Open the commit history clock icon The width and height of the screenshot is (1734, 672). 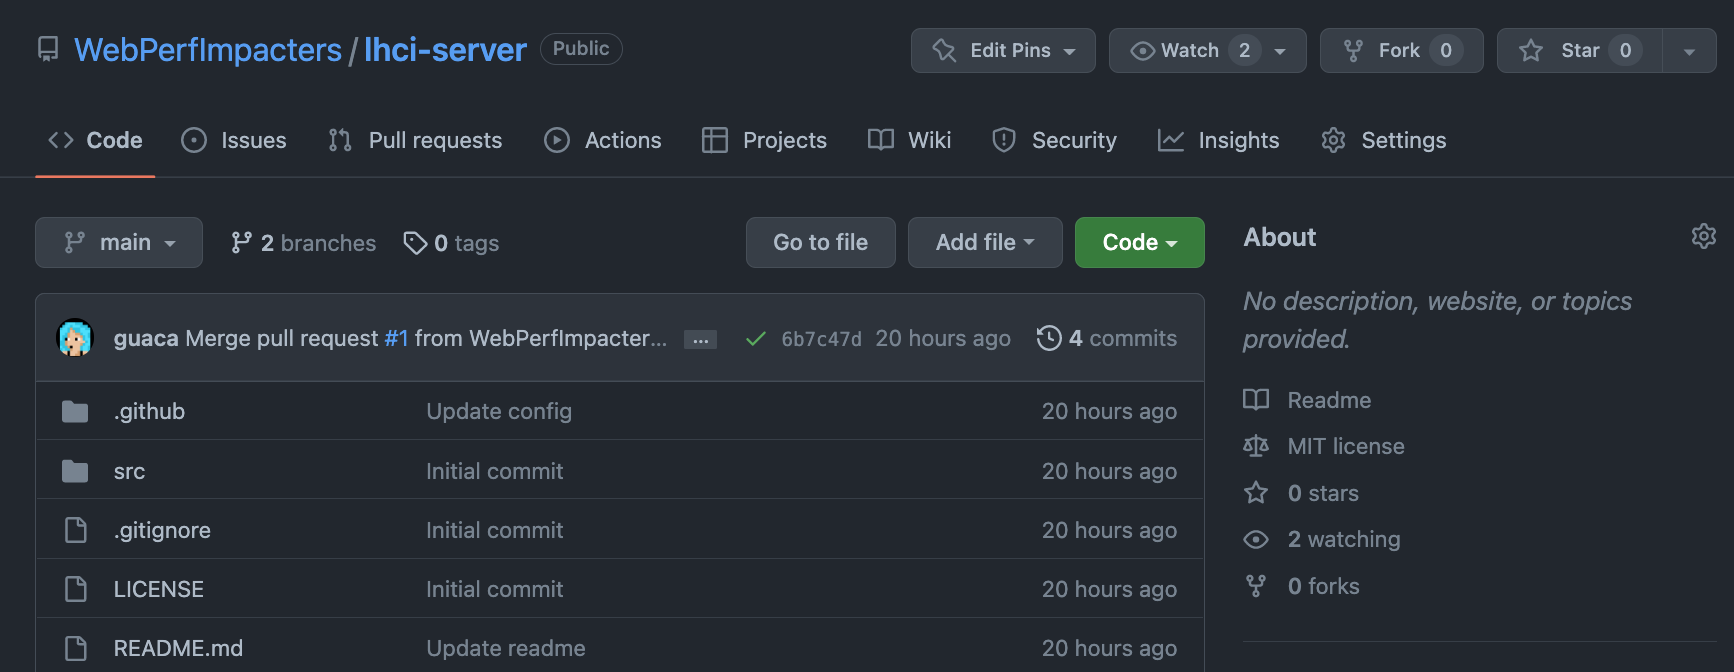pos(1048,338)
